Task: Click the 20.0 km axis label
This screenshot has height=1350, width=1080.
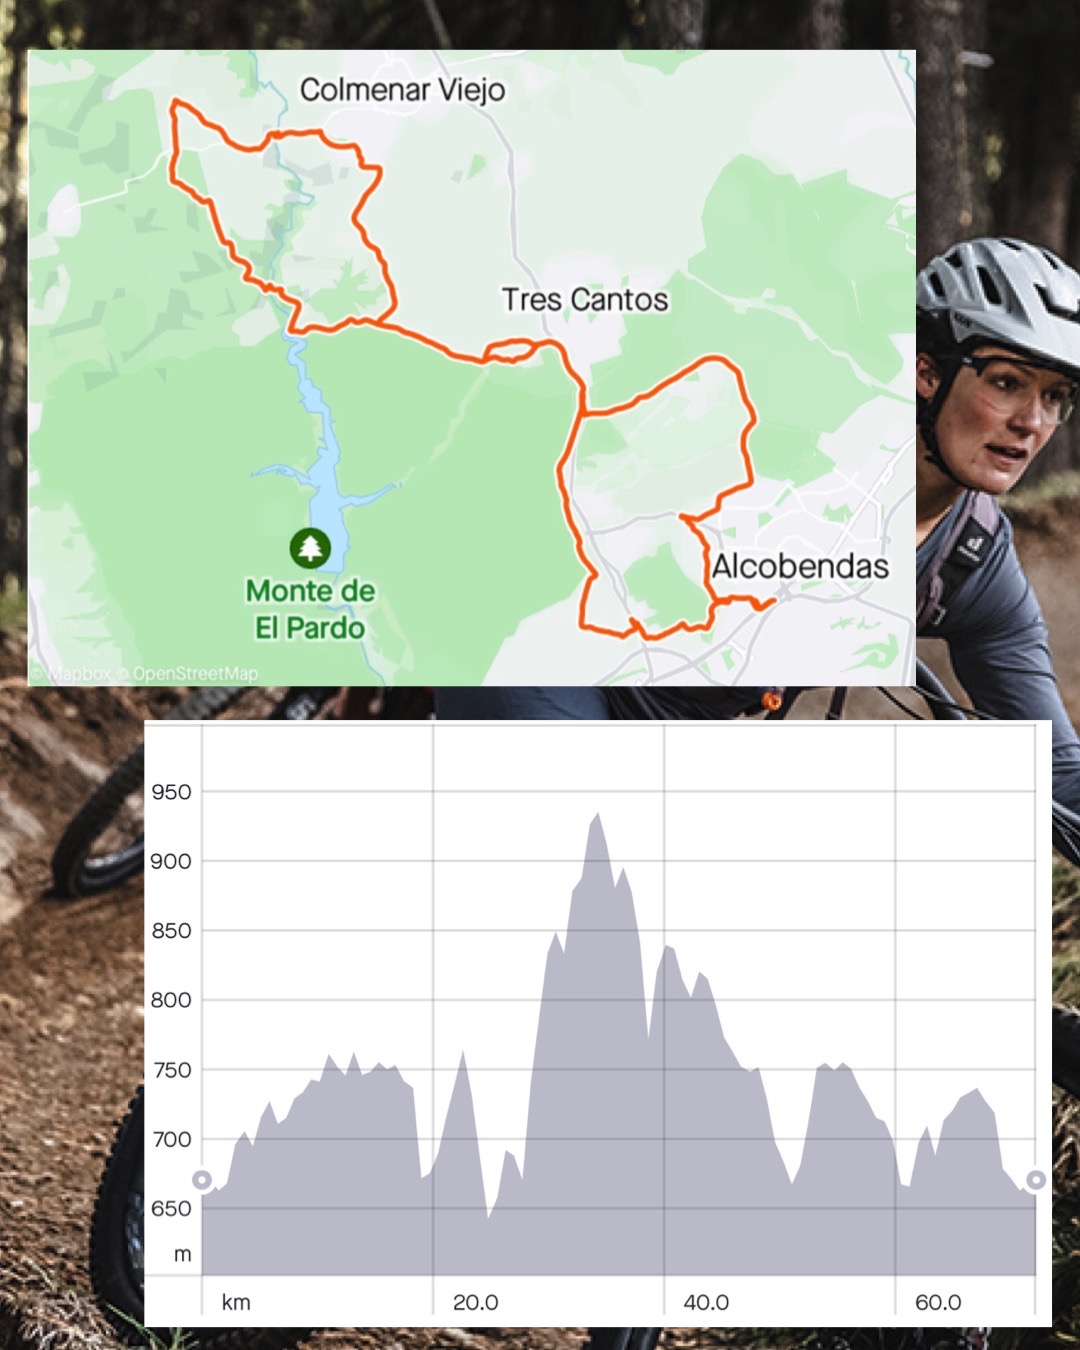Action: pos(475,1302)
